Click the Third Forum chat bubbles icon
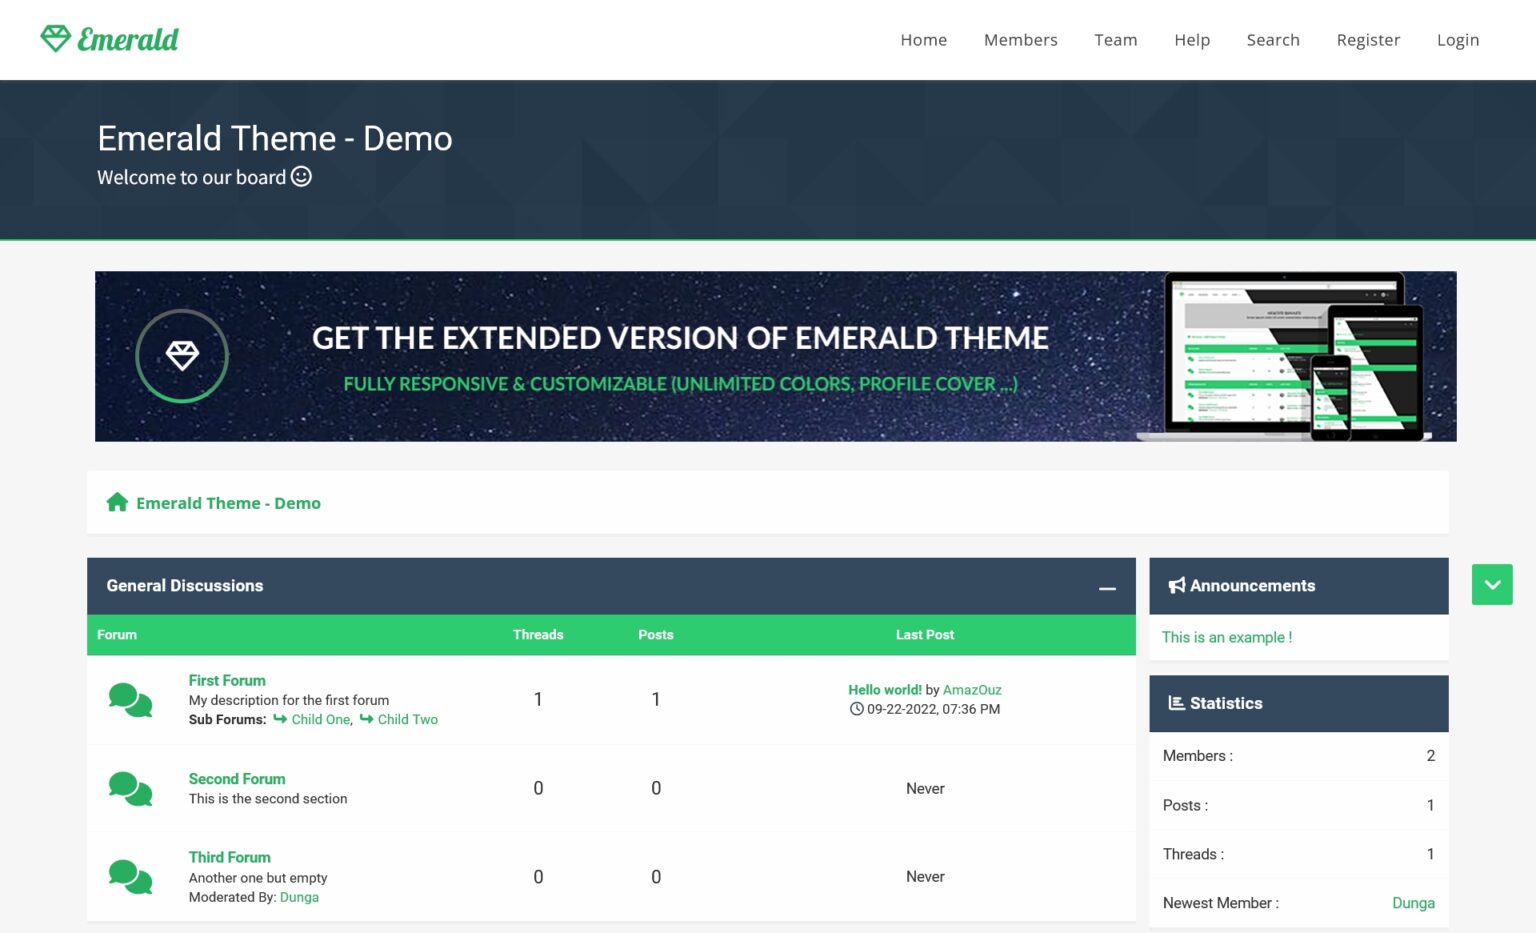This screenshot has height=933, width=1536. point(130,877)
